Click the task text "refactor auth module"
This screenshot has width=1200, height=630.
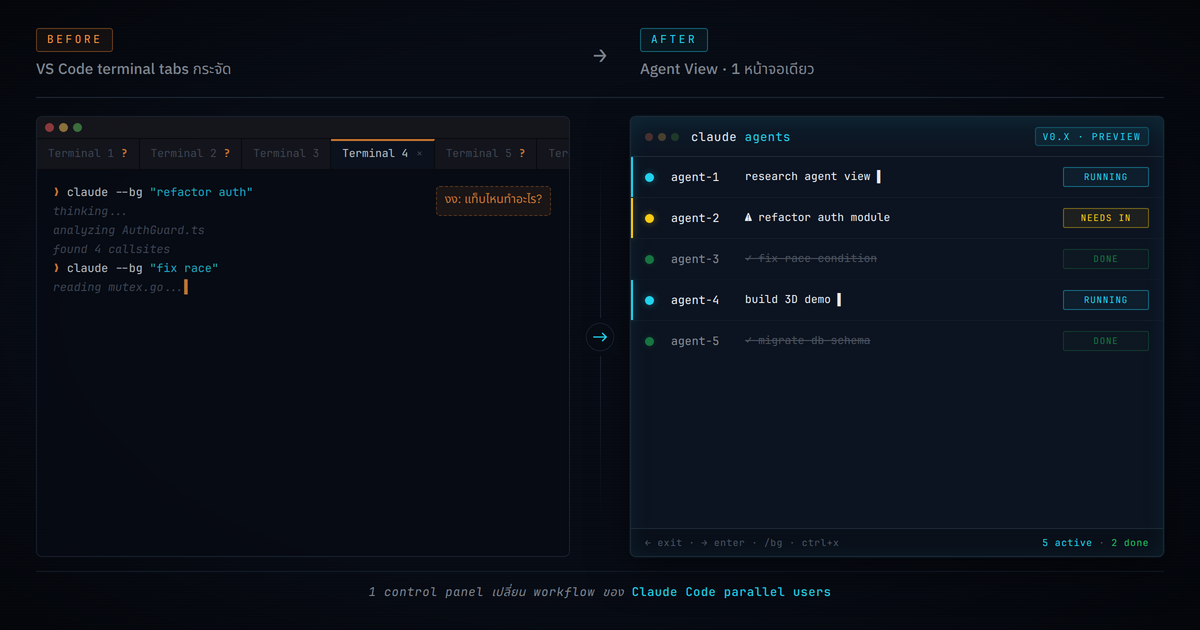(824, 218)
